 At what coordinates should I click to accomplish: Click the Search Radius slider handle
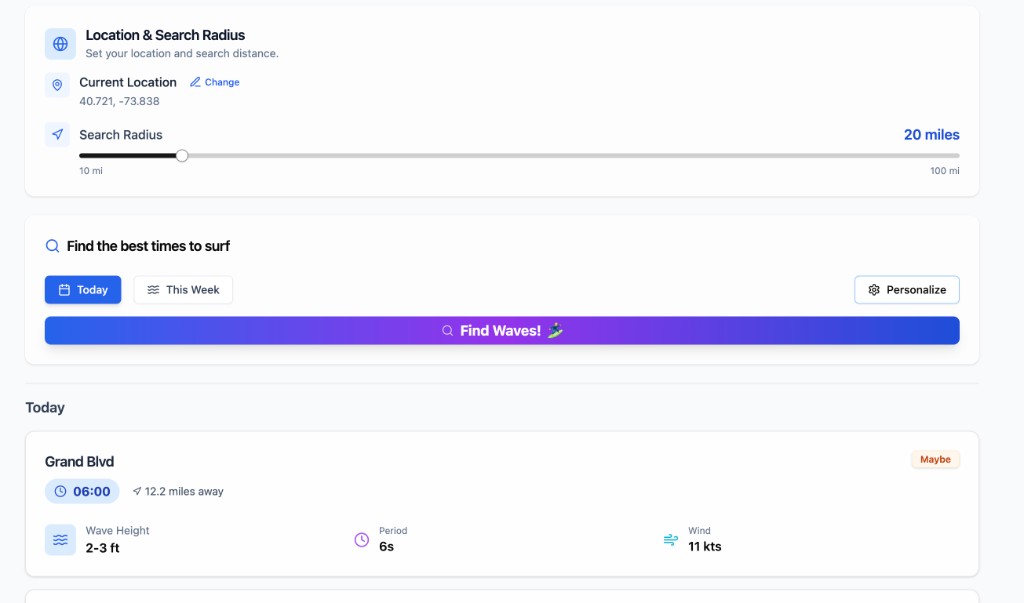click(181, 155)
